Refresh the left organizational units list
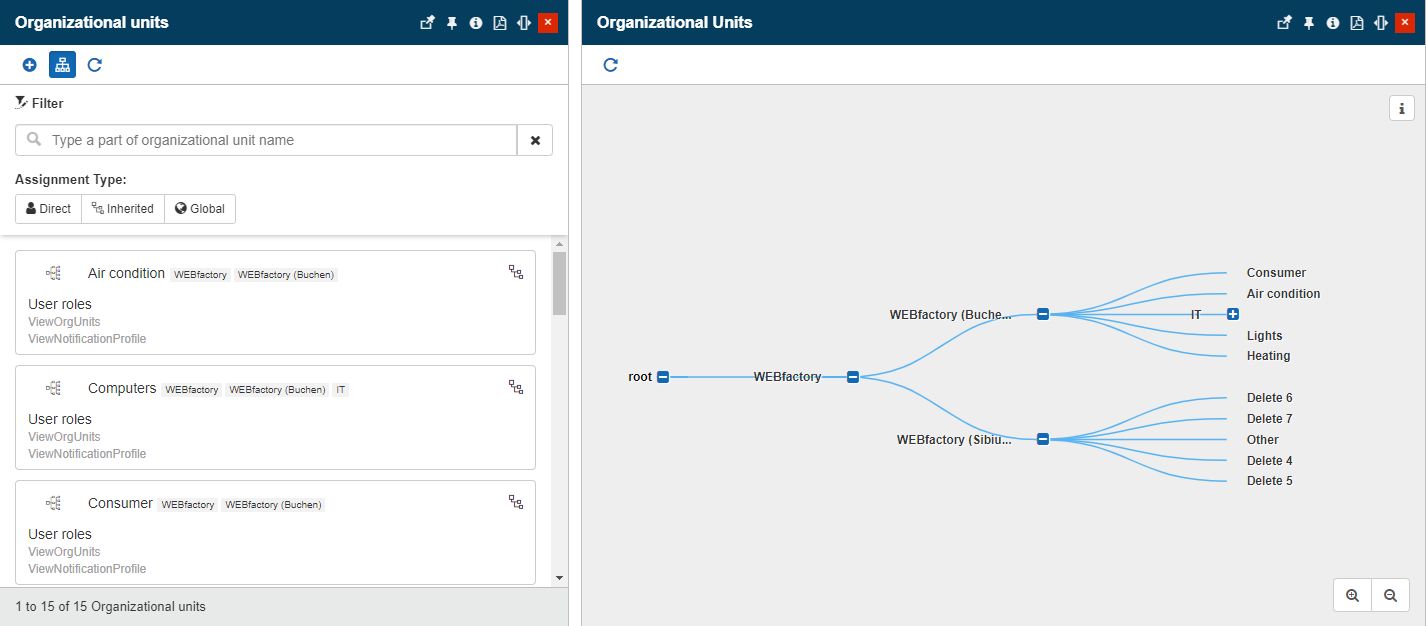Viewport: 1426px width, 626px height. tap(95, 65)
